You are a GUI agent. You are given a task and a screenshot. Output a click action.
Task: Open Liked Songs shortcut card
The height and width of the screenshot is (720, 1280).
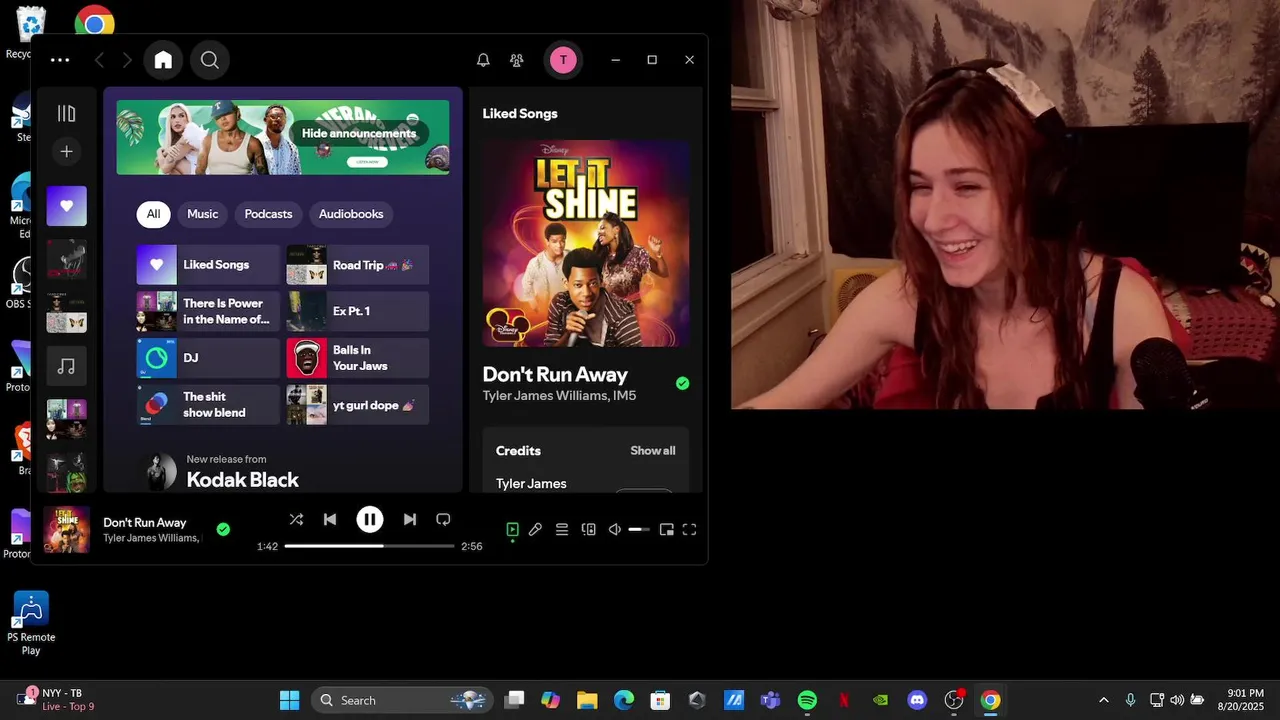pos(208,265)
